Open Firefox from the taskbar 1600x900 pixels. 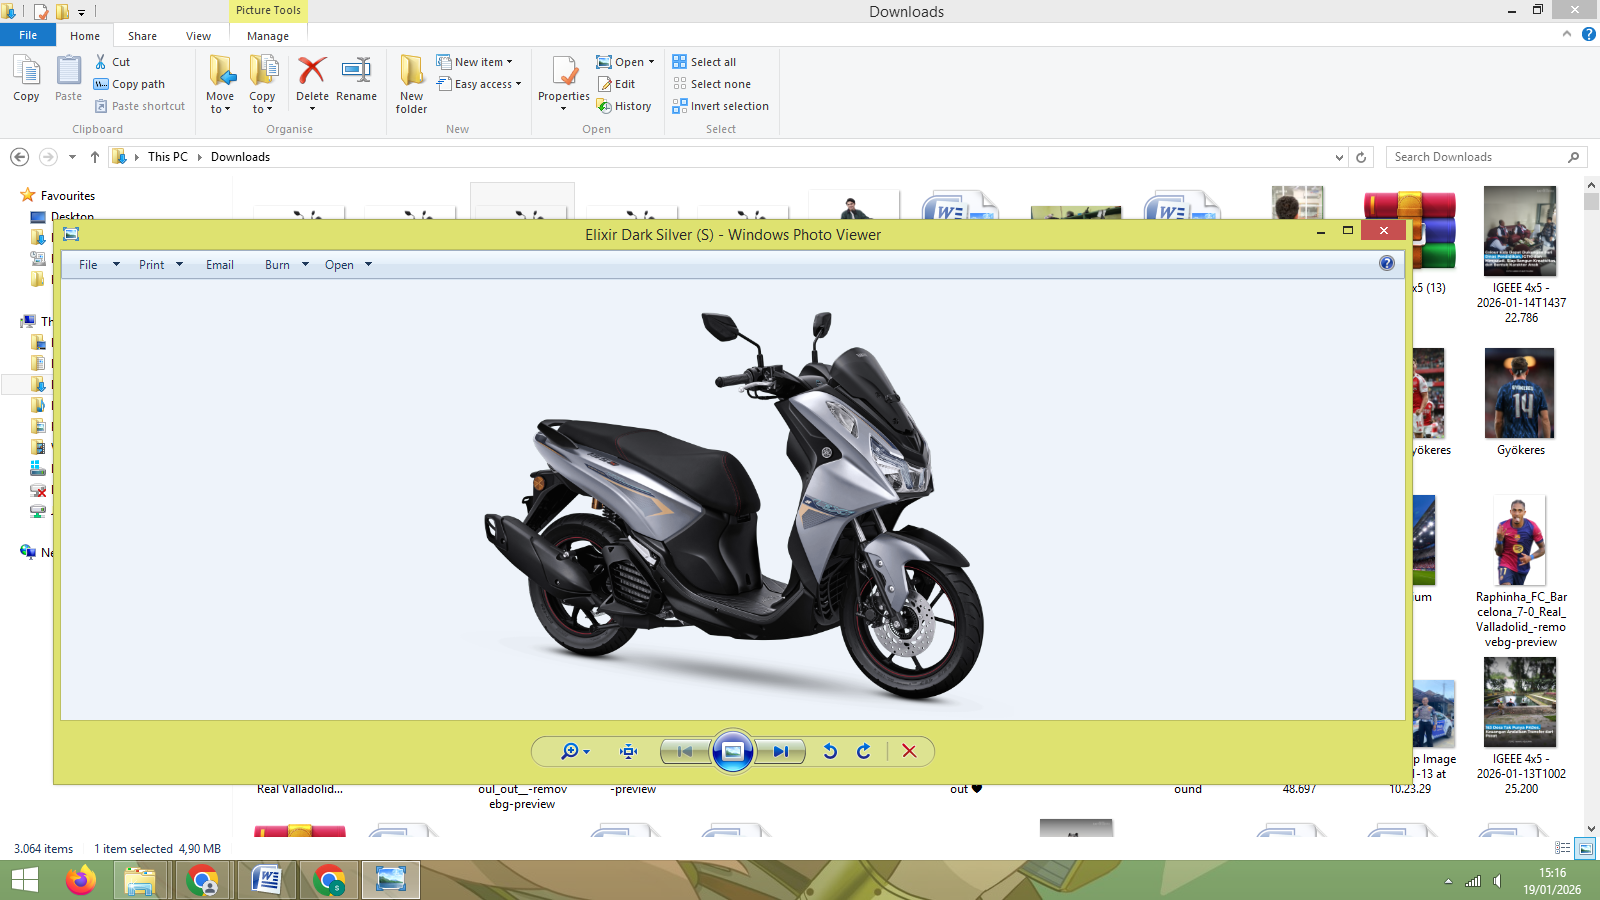80,880
